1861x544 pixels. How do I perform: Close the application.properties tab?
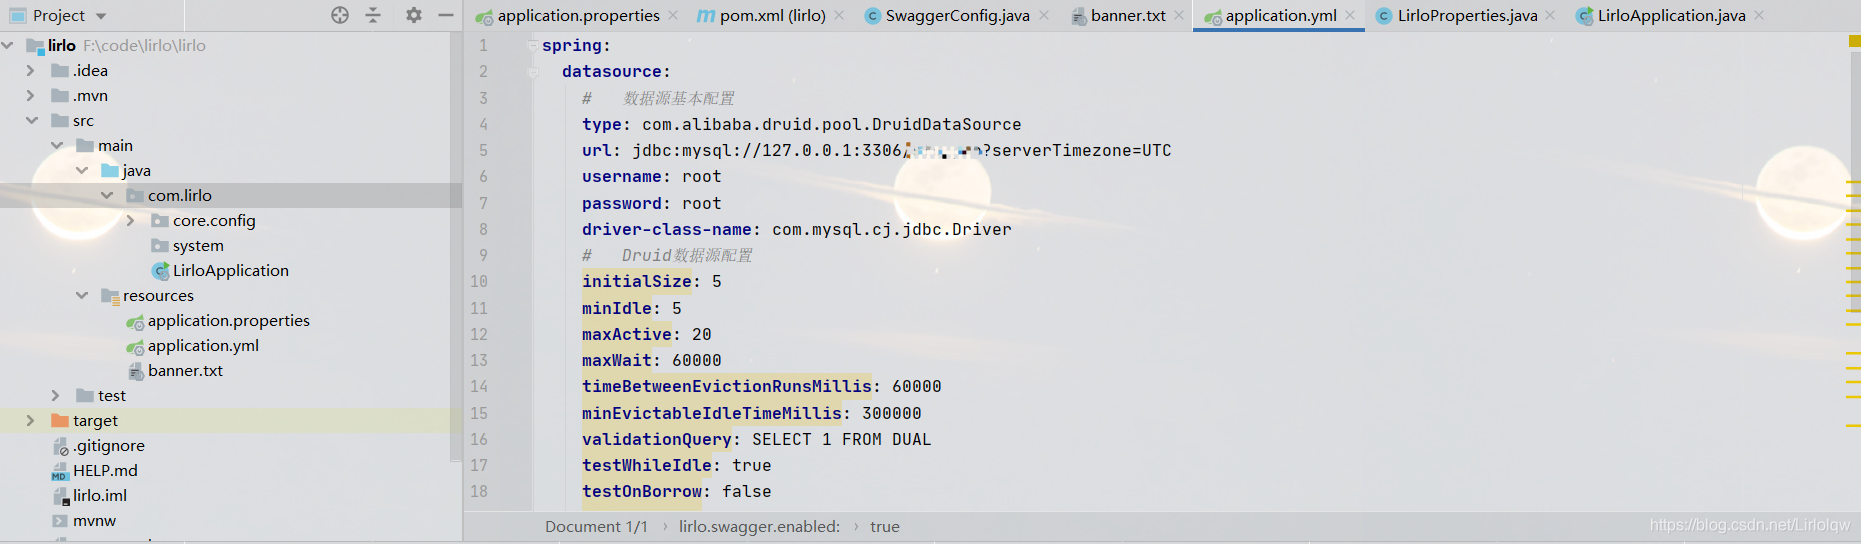[673, 15]
